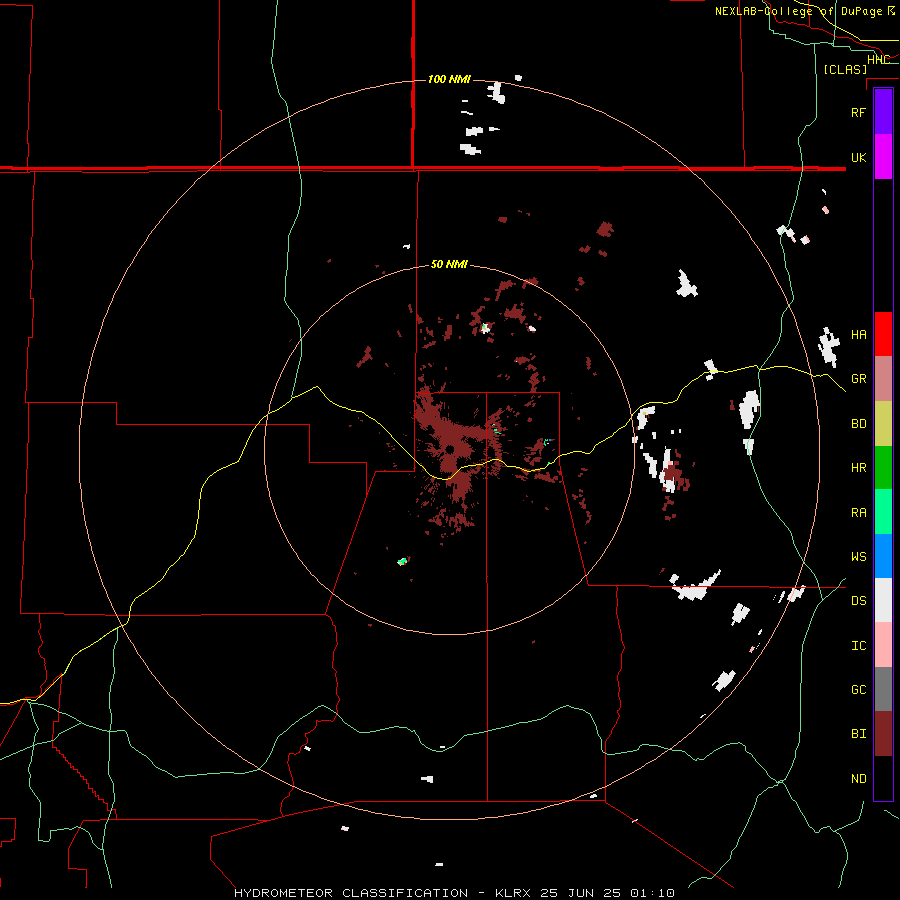Click the 'IC' legend label
Screen dimensions: 900x900
[858, 646]
